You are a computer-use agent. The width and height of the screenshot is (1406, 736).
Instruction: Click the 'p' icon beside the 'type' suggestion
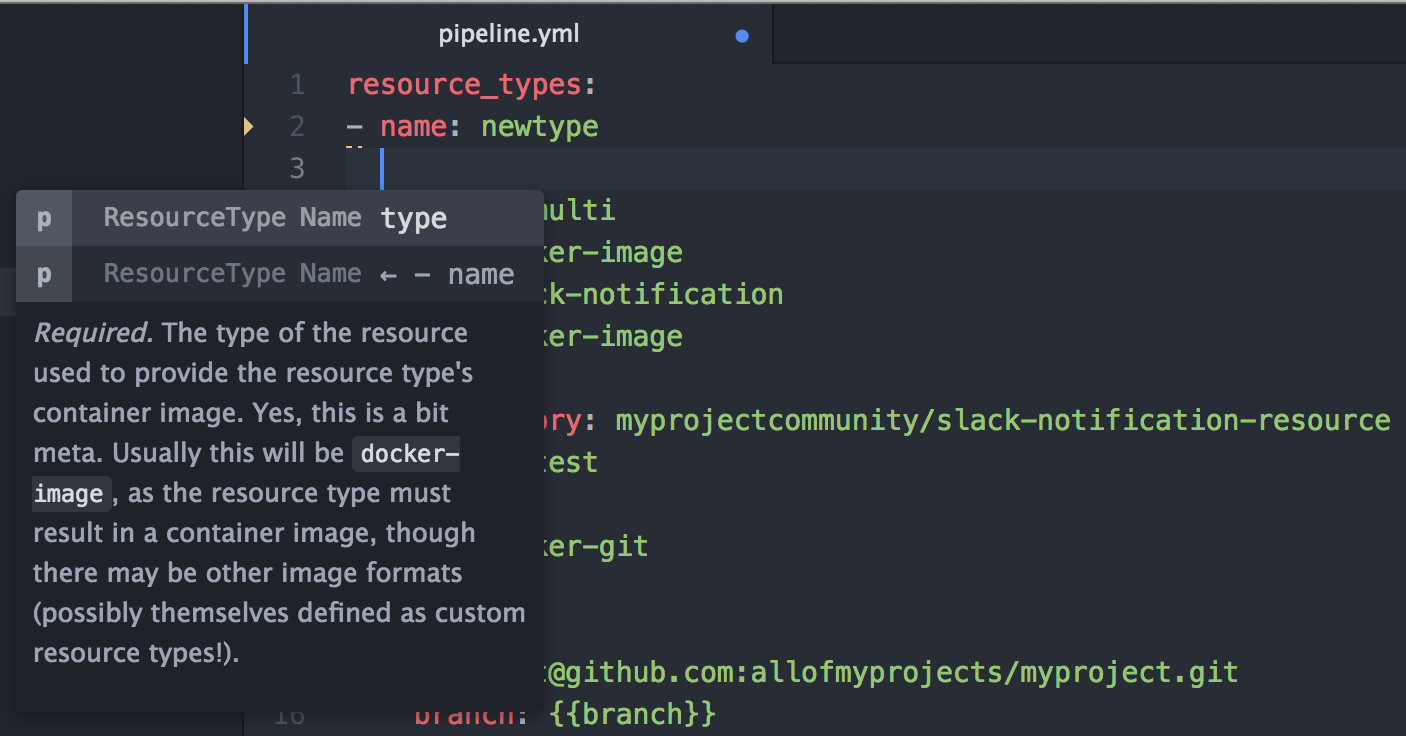(44, 218)
